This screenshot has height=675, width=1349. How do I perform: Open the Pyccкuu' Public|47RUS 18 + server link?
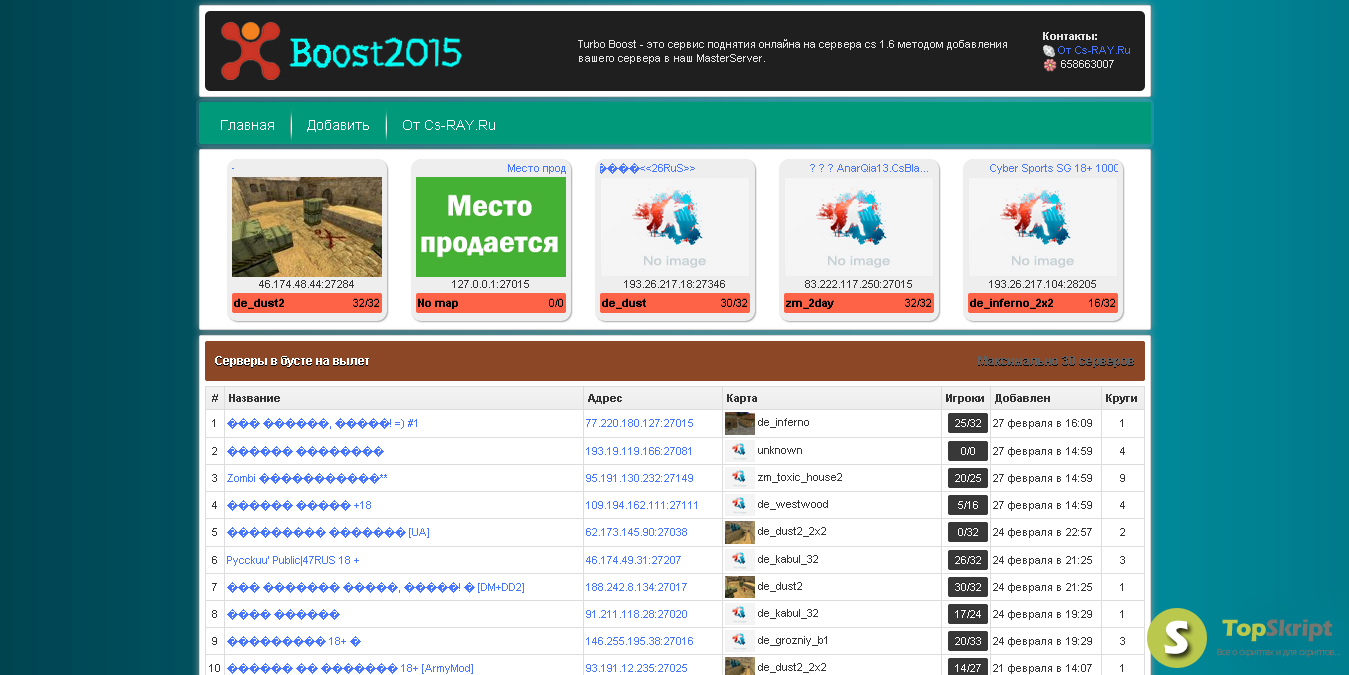coord(293,560)
